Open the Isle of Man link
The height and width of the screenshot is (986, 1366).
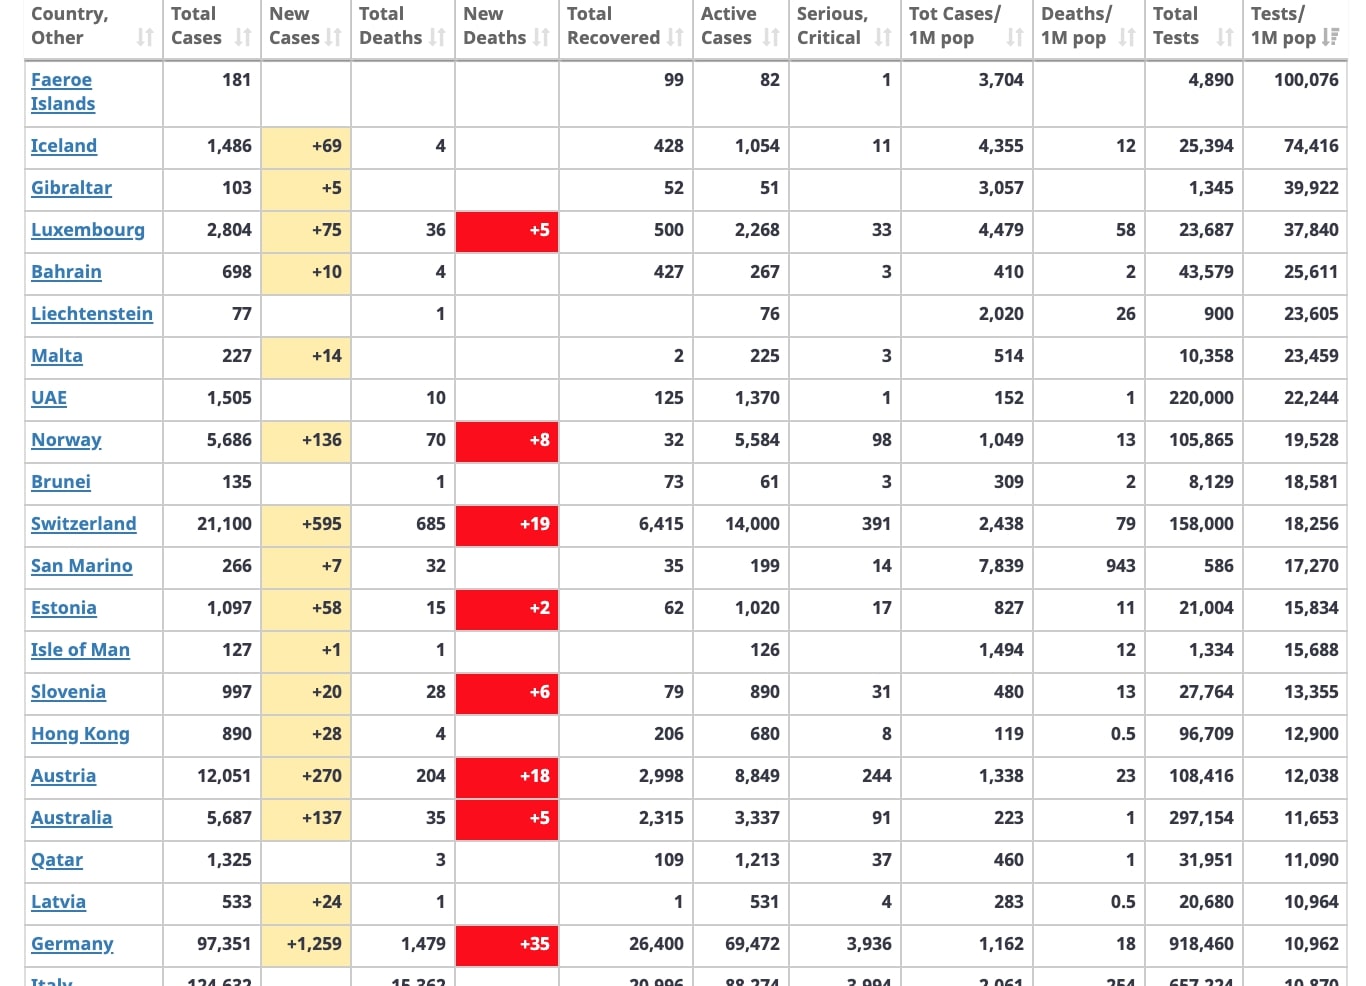pos(80,650)
